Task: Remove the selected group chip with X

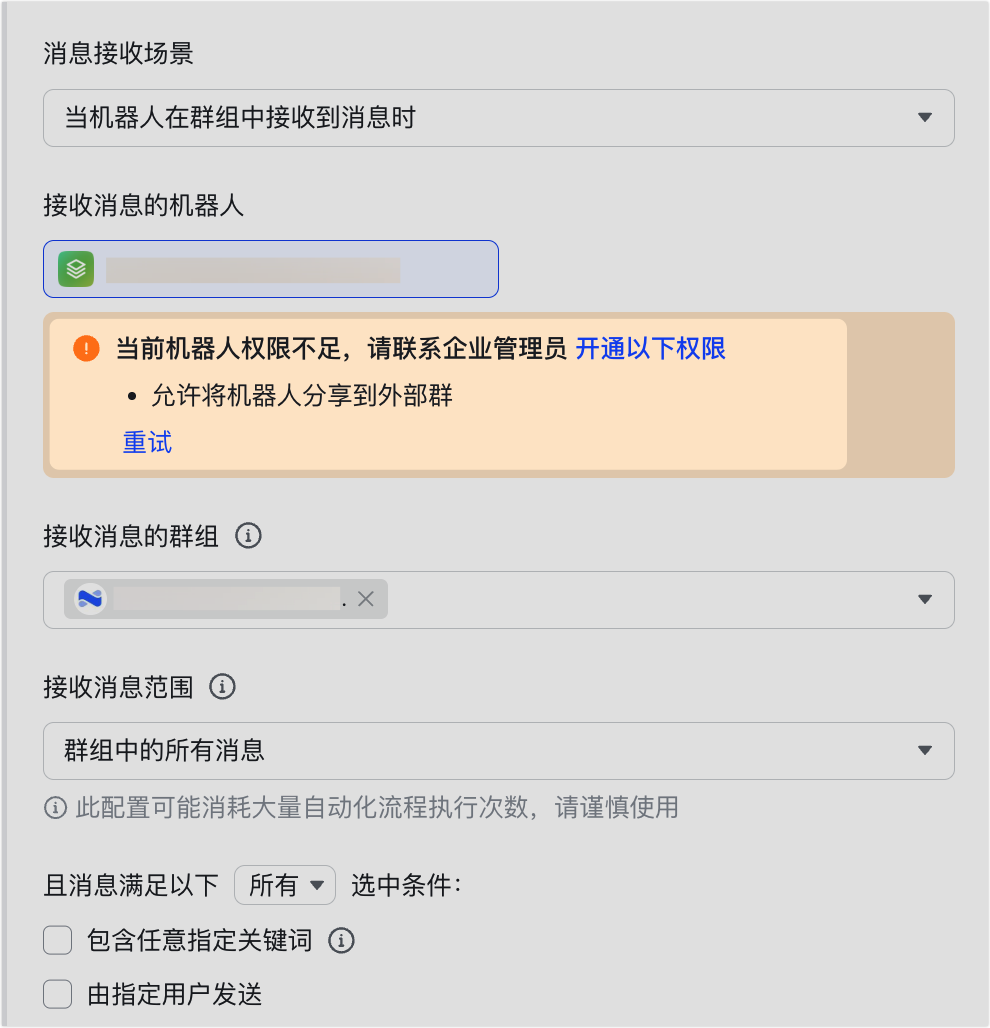Action: (365, 599)
